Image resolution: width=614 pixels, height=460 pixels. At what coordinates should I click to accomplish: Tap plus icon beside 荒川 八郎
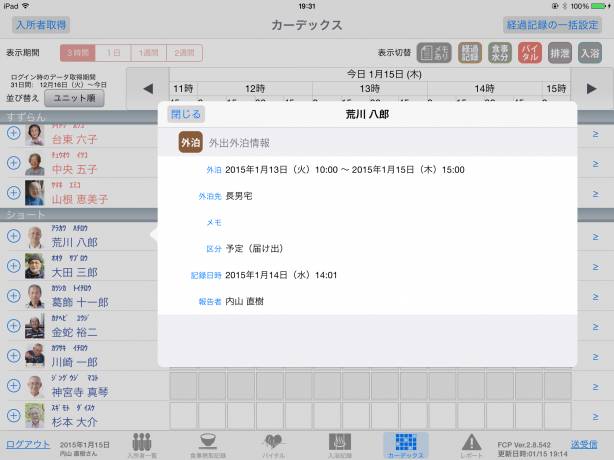13,236
